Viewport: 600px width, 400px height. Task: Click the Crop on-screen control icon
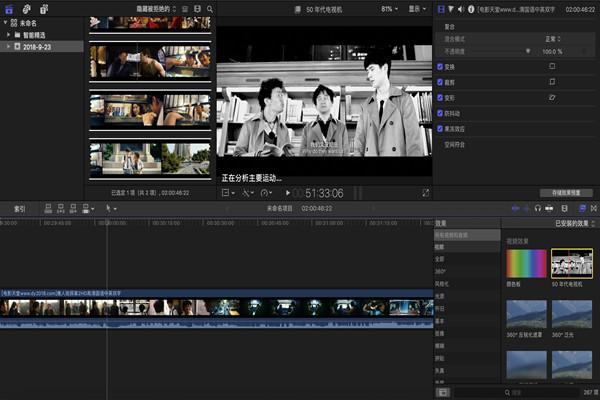click(552, 82)
